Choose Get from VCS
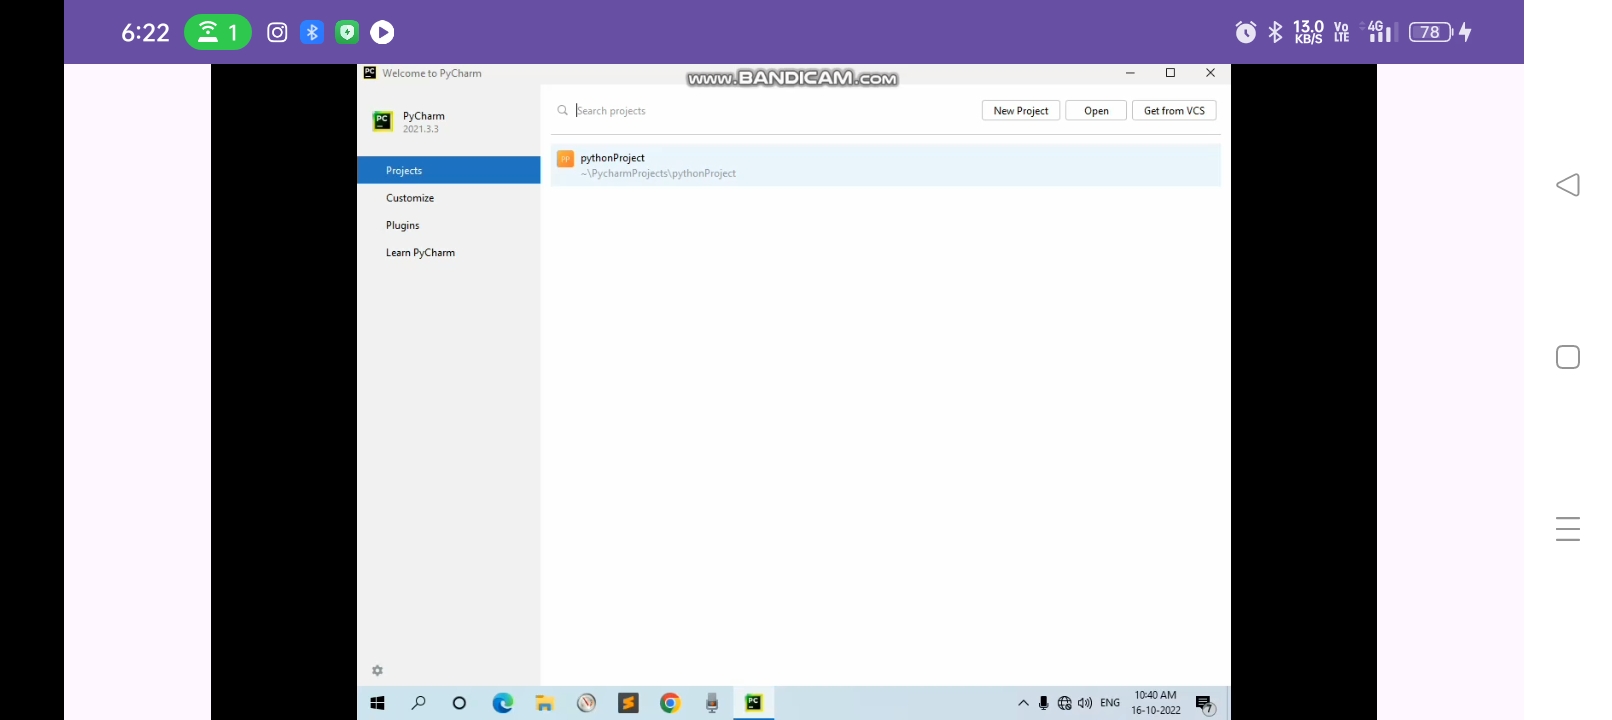This screenshot has height=720, width=1612. [x=1174, y=111]
